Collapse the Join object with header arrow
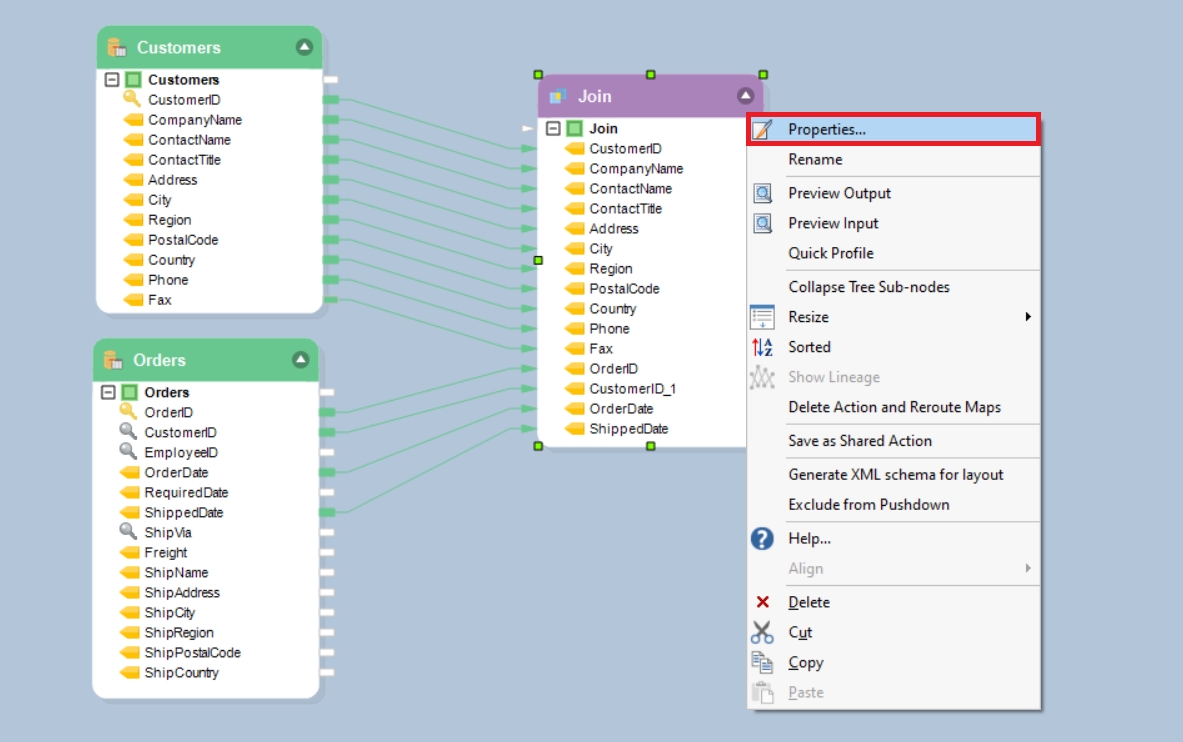 coord(745,96)
